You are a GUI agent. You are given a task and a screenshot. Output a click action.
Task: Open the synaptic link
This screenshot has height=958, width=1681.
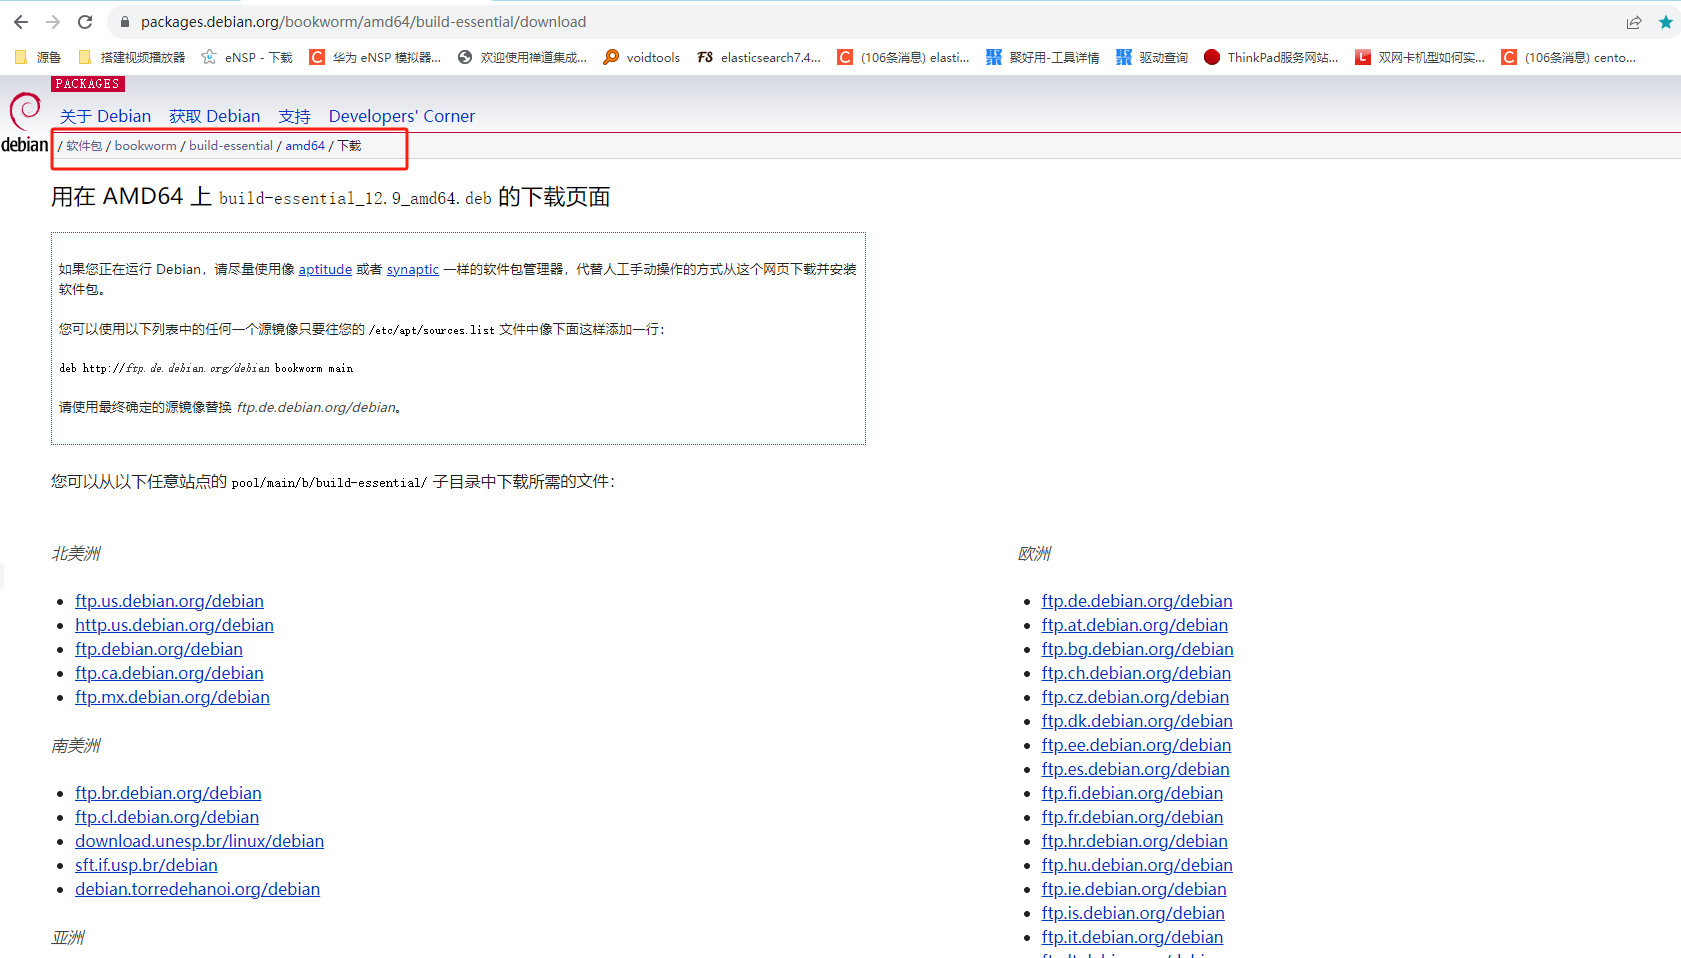coord(413,269)
